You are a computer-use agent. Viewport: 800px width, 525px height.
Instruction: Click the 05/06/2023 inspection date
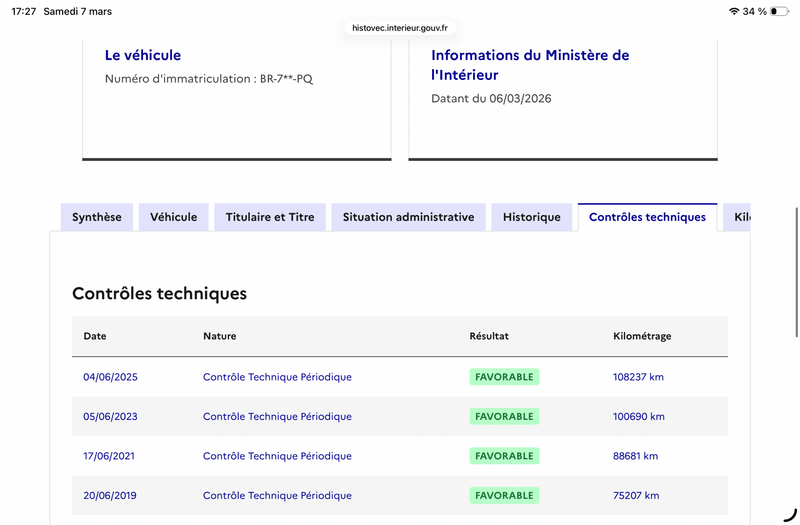(110, 416)
